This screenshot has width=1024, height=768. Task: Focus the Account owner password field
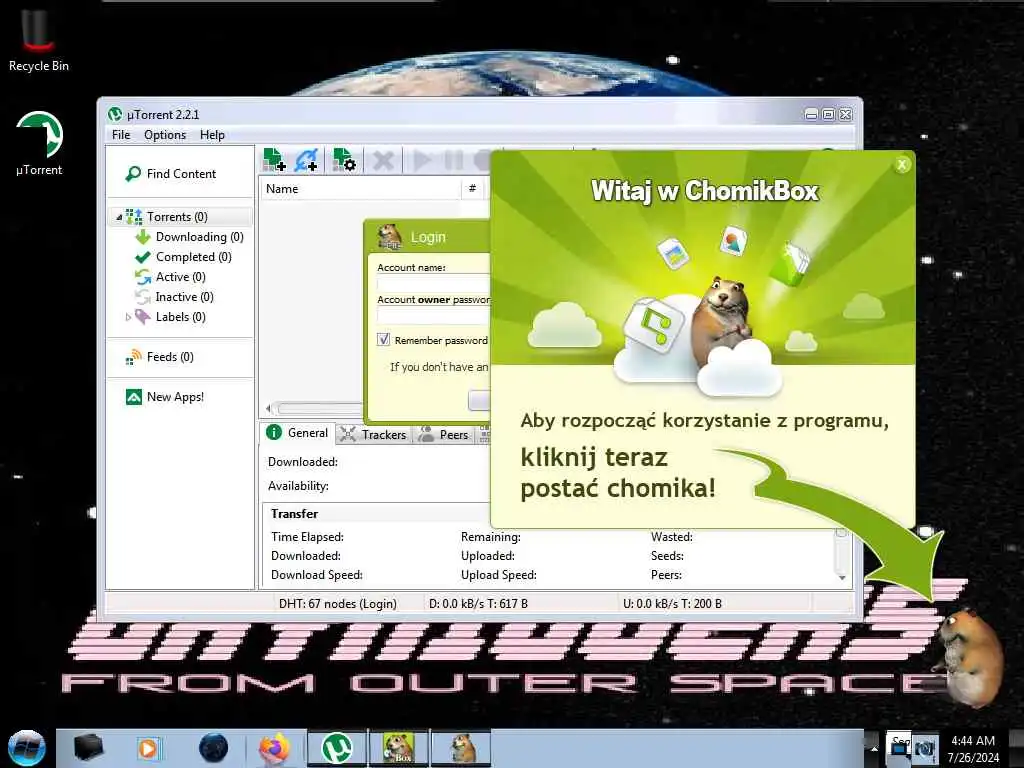click(x=434, y=315)
